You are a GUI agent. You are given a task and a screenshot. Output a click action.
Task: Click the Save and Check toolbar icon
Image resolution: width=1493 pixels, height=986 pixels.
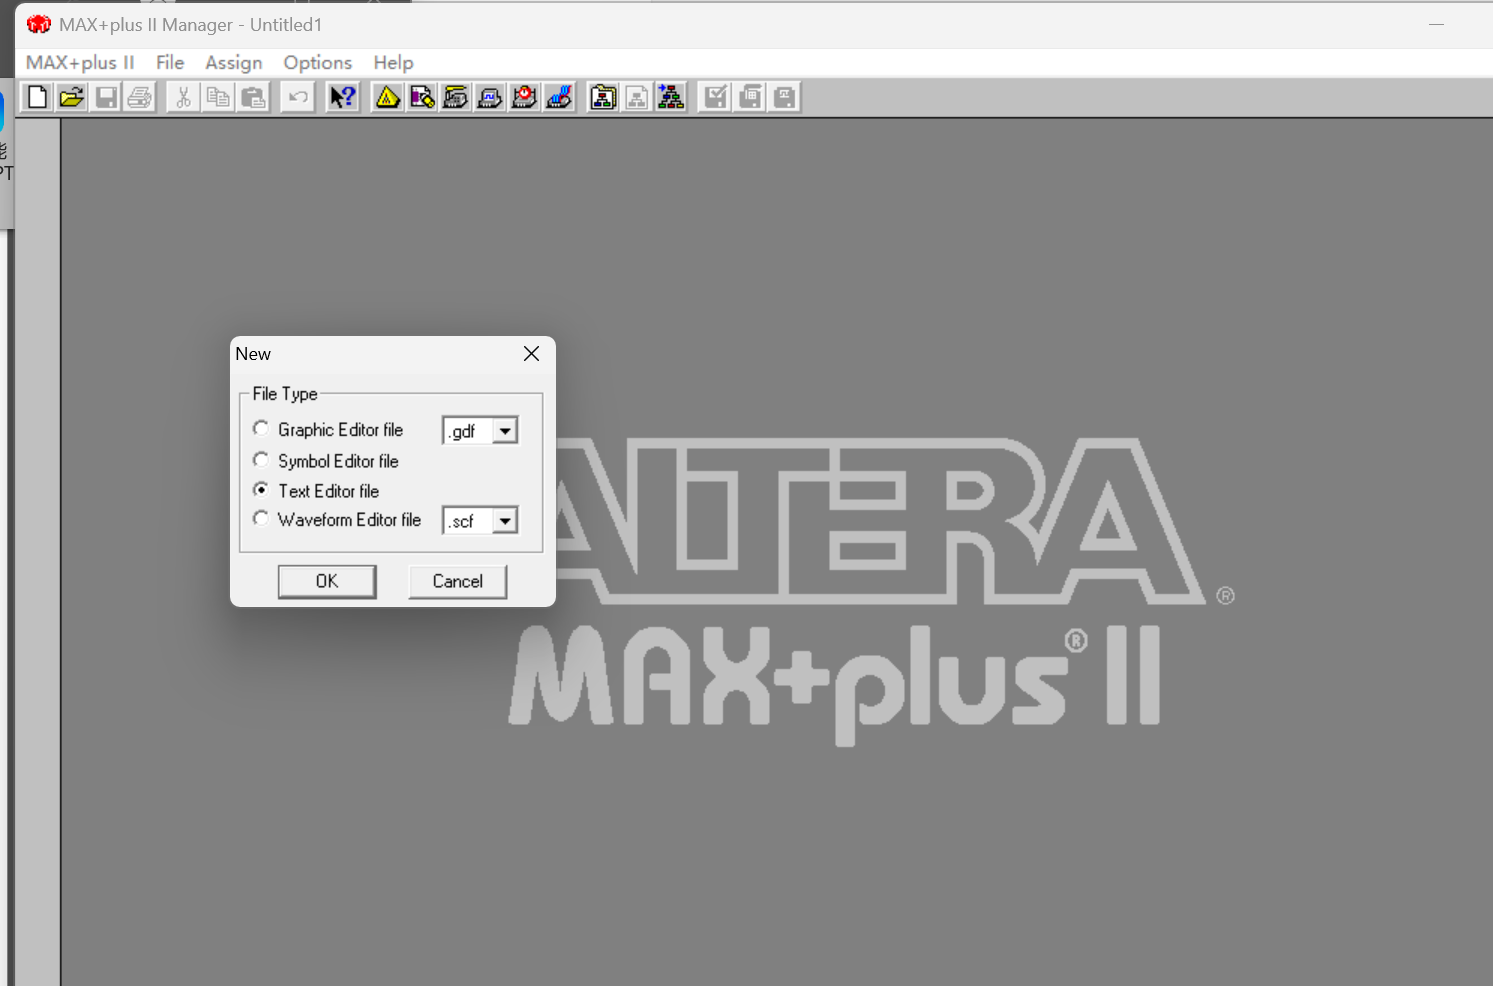[715, 97]
